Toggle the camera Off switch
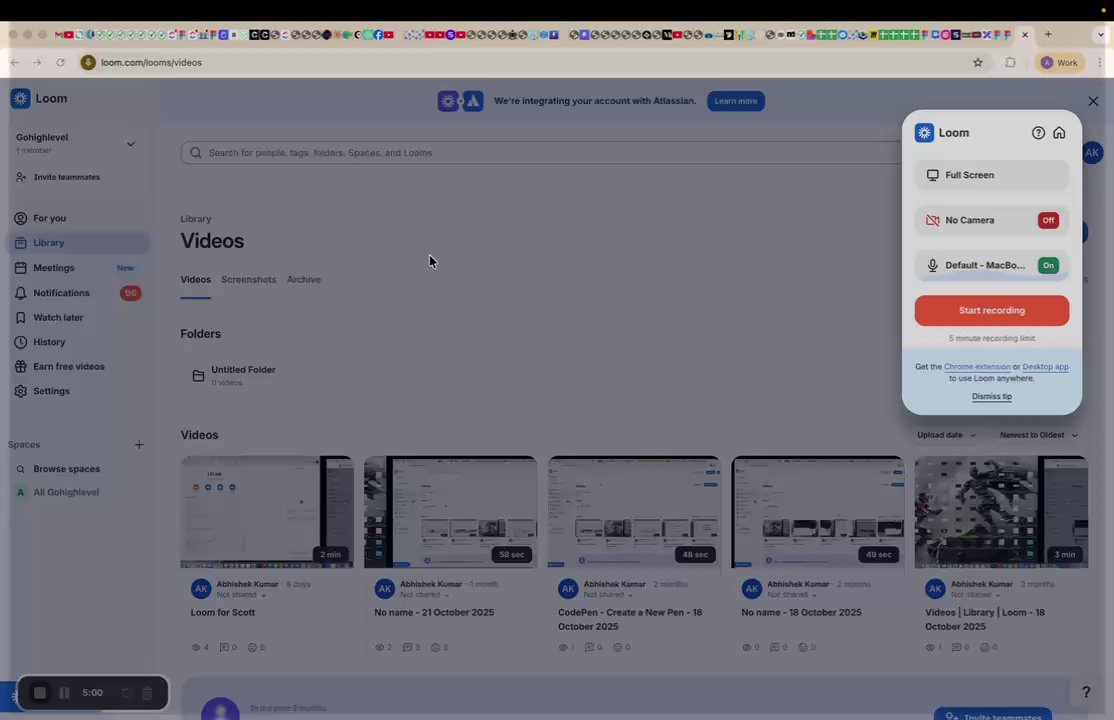This screenshot has width=1114, height=720. (x=1048, y=220)
